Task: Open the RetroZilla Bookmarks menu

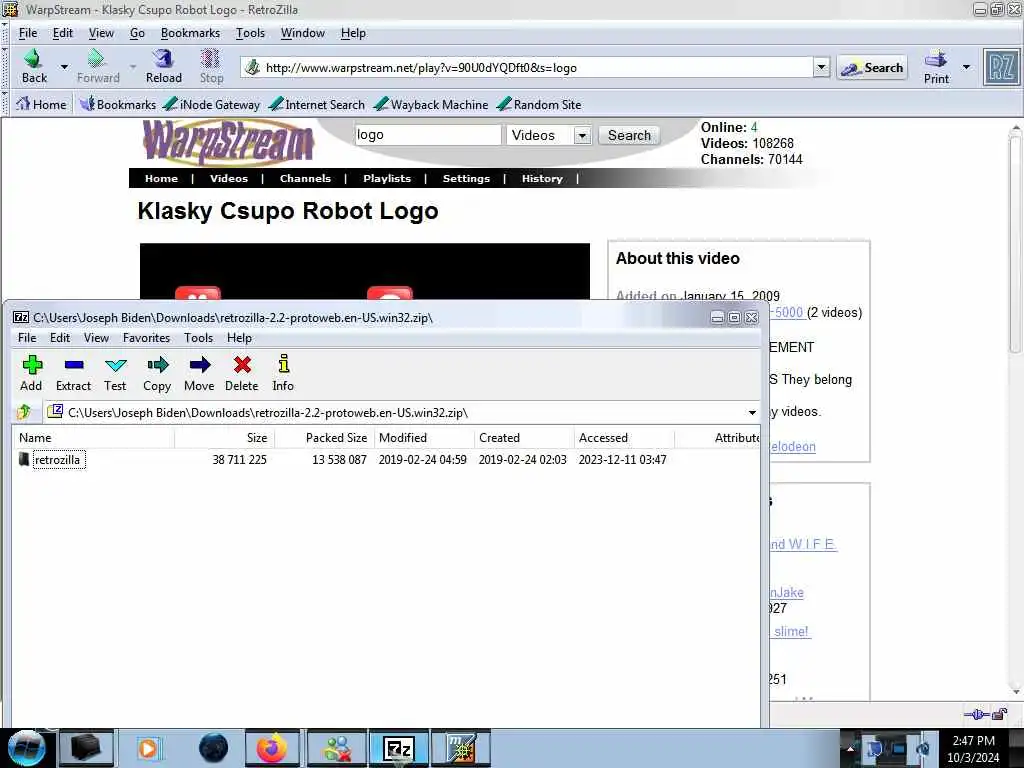Action: click(x=190, y=33)
